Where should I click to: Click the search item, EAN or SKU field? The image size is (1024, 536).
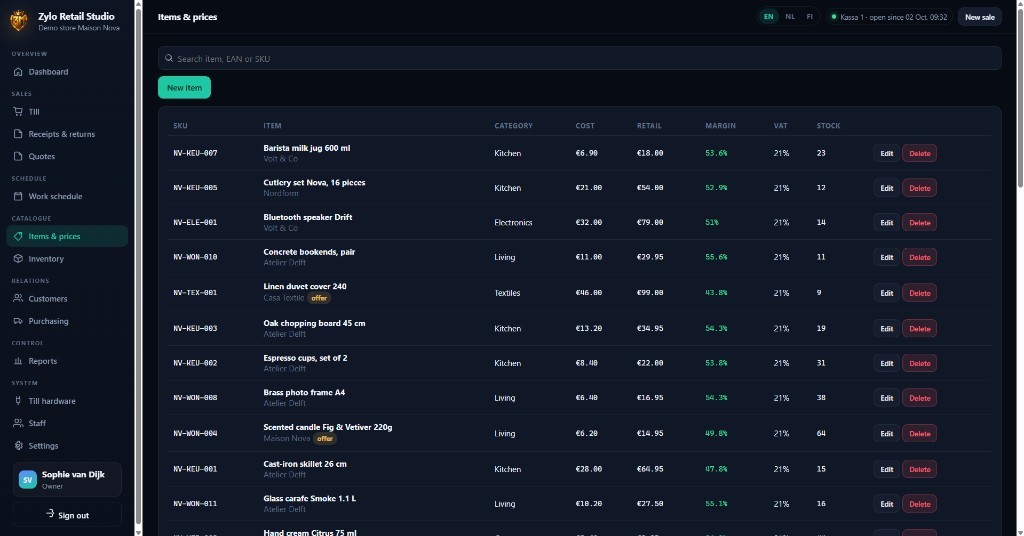point(579,58)
